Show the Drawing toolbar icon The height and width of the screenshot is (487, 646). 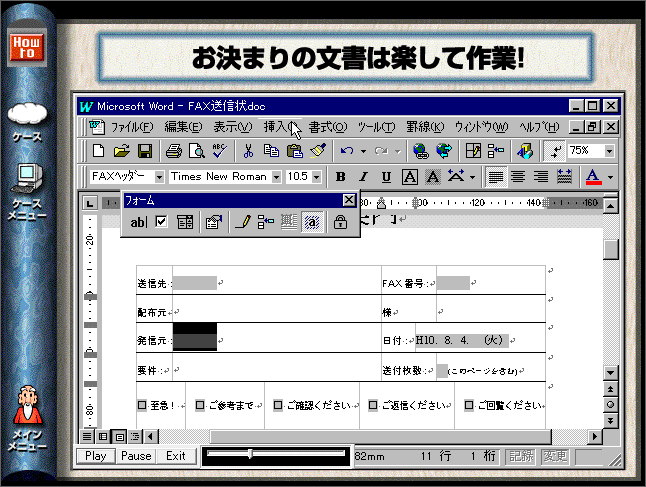[x=525, y=151]
